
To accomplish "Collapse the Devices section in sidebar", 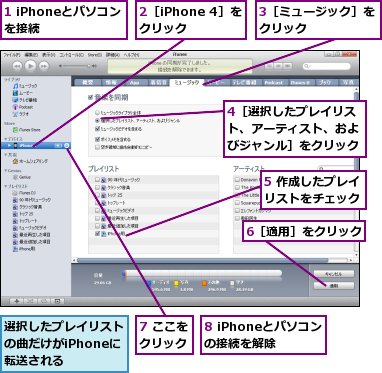I will click(x=5, y=138).
